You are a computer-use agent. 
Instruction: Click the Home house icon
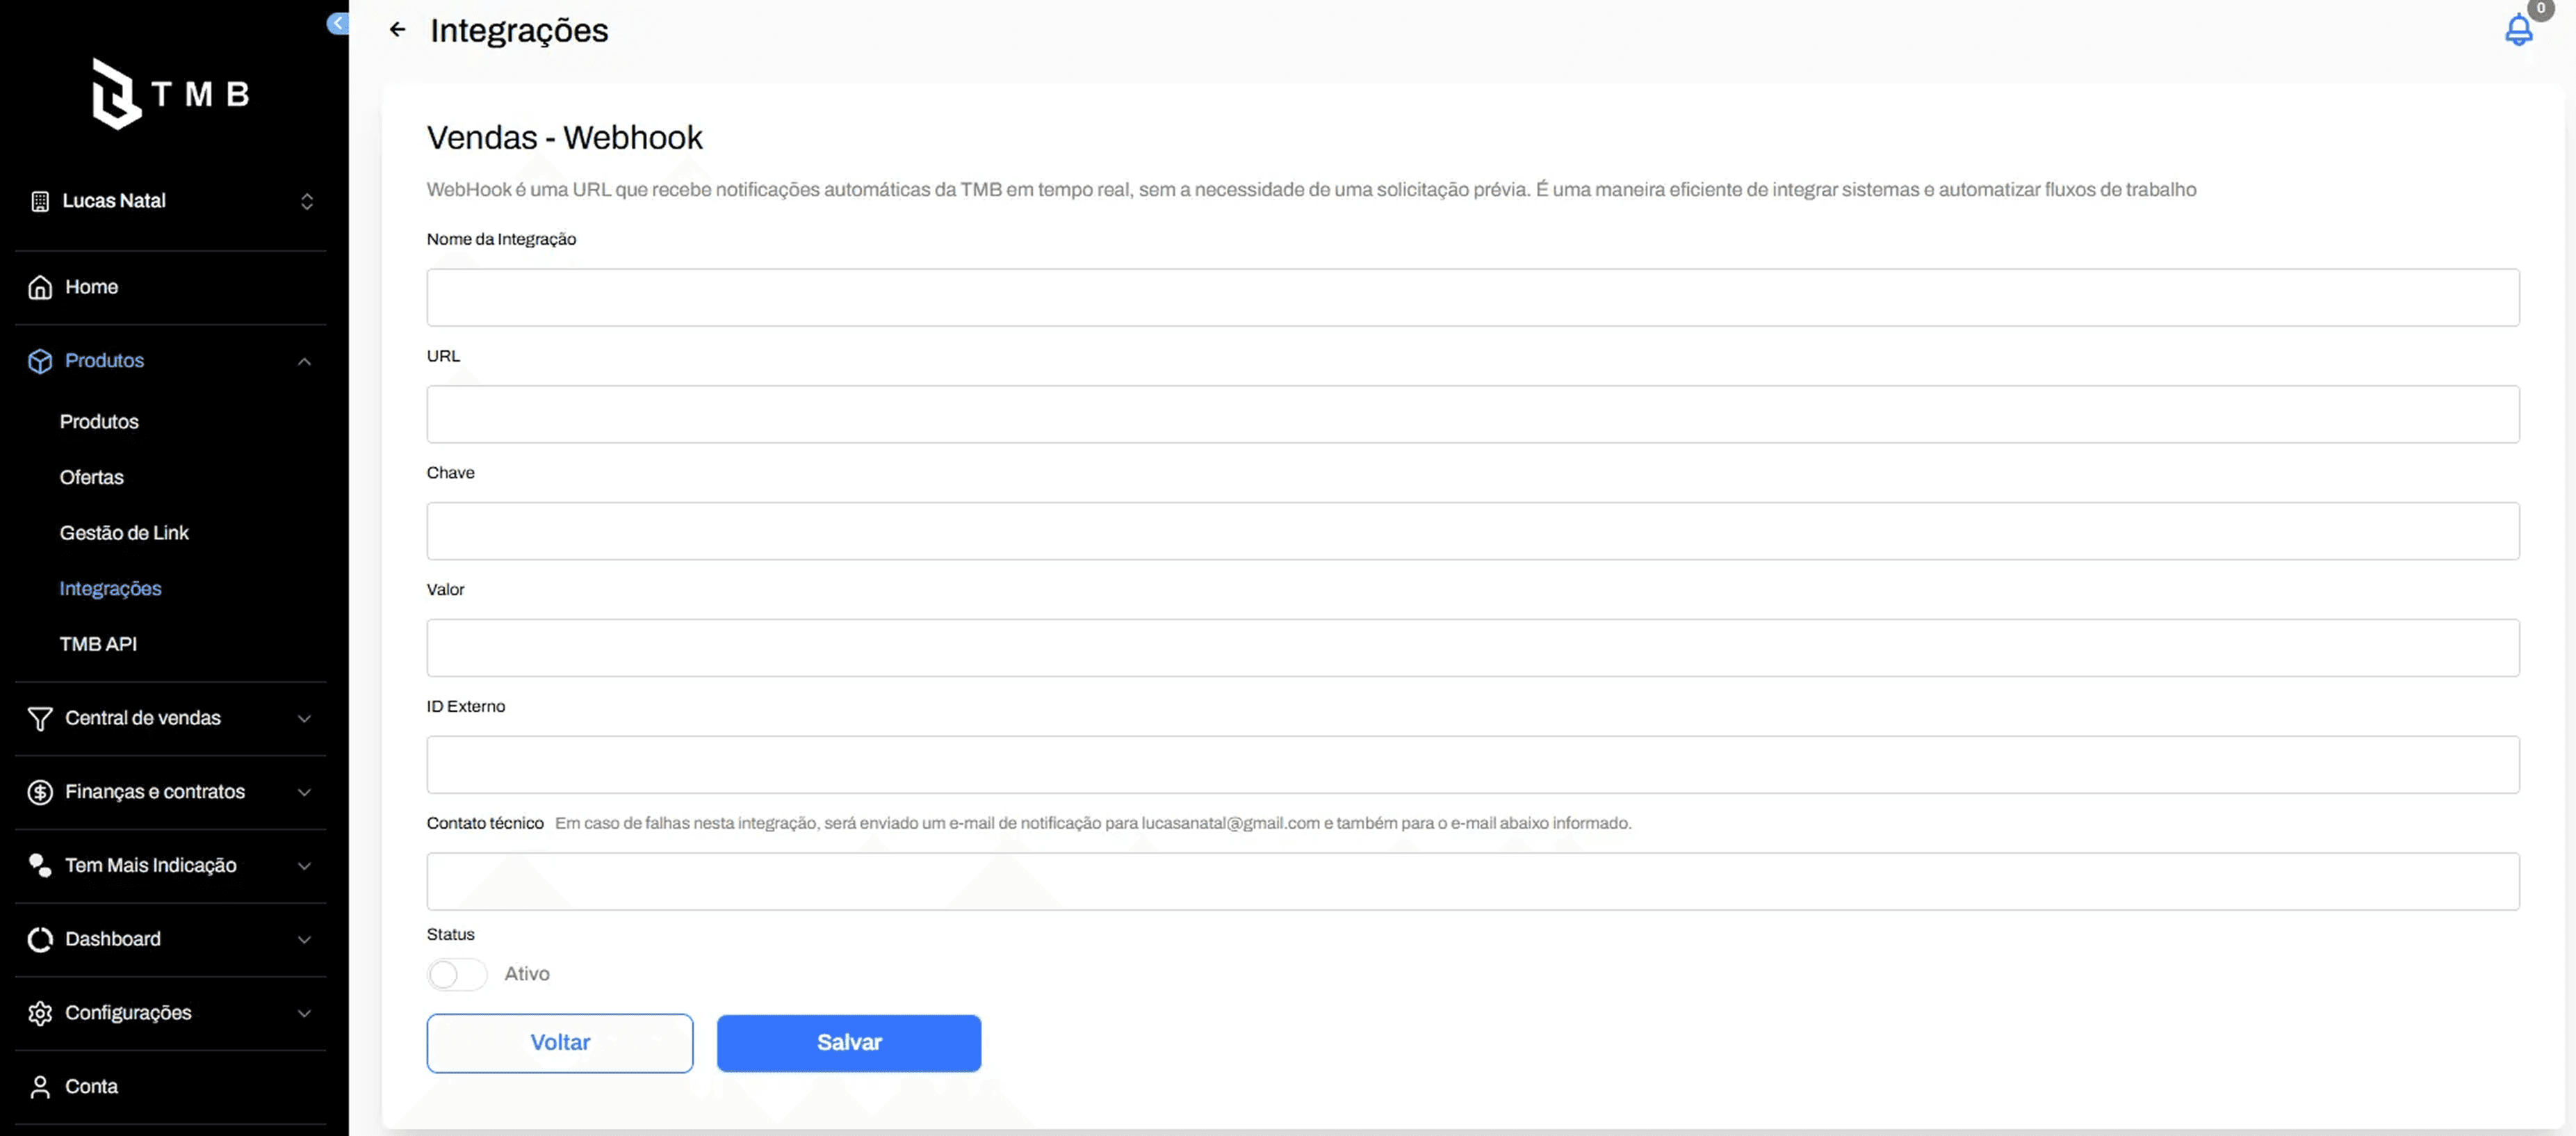click(x=40, y=287)
